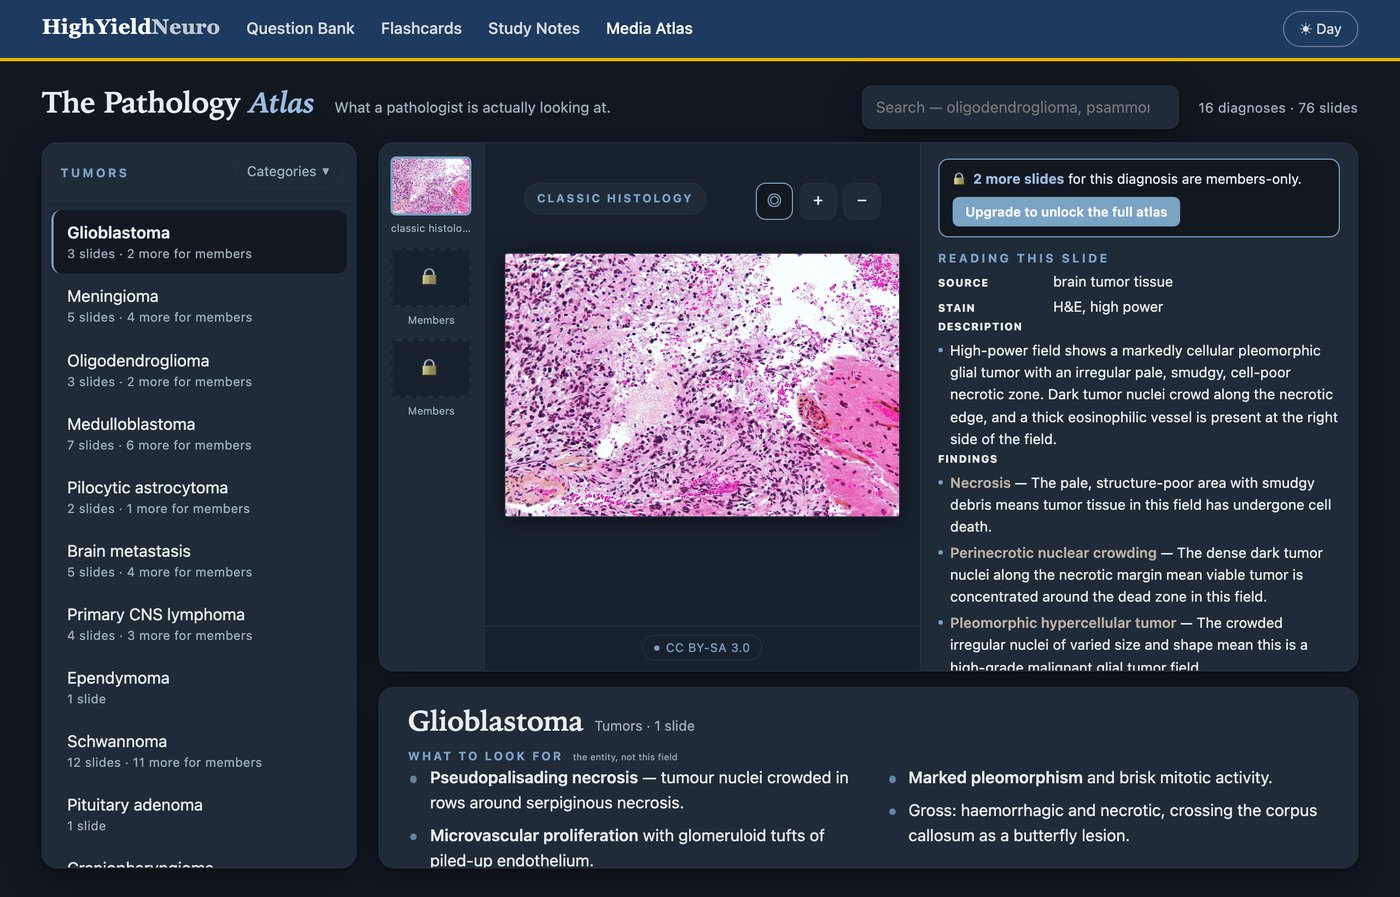The height and width of the screenshot is (897, 1400).
Task: Click the HighYieldNeuro logo
Action: pyautogui.click(x=131, y=27)
